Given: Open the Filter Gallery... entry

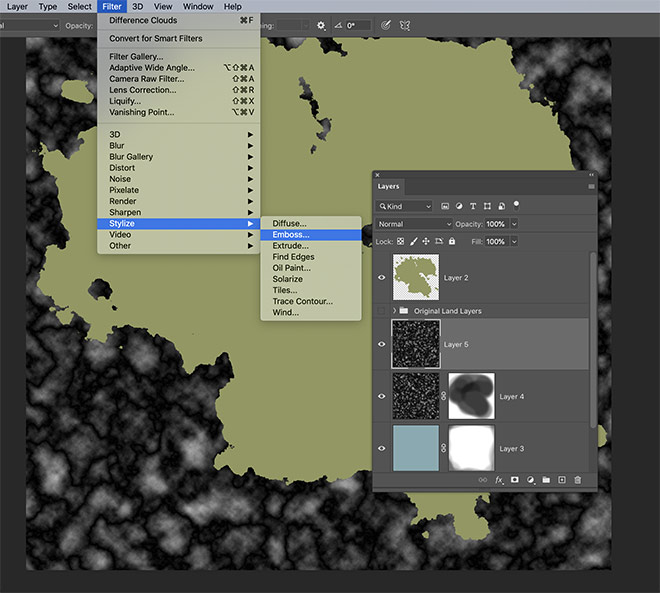Looking at the screenshot, I should click(x=138, y=57).
